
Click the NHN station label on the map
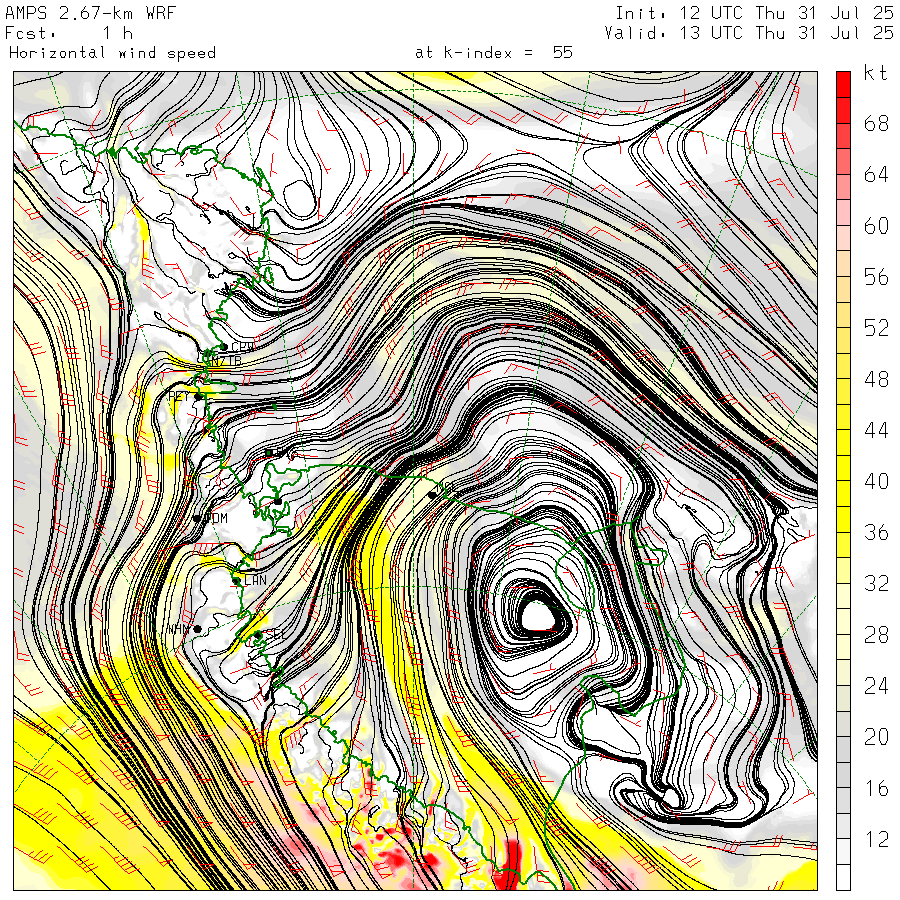pyautogui.click(x=179, y=630)
